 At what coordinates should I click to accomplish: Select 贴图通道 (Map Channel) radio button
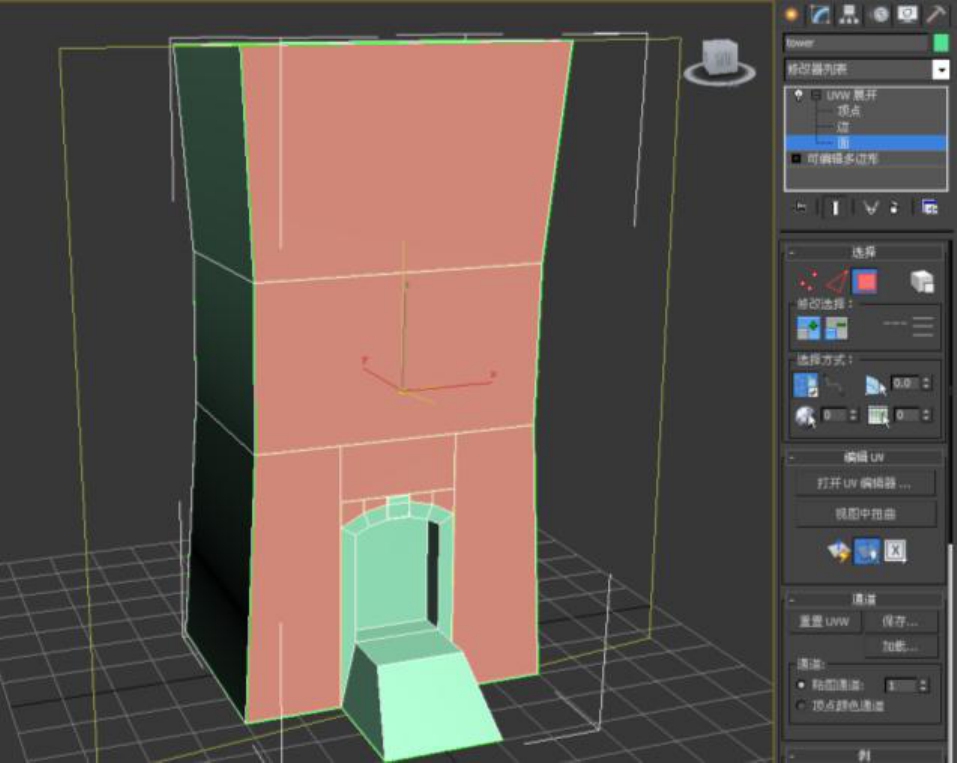[801, 685]
